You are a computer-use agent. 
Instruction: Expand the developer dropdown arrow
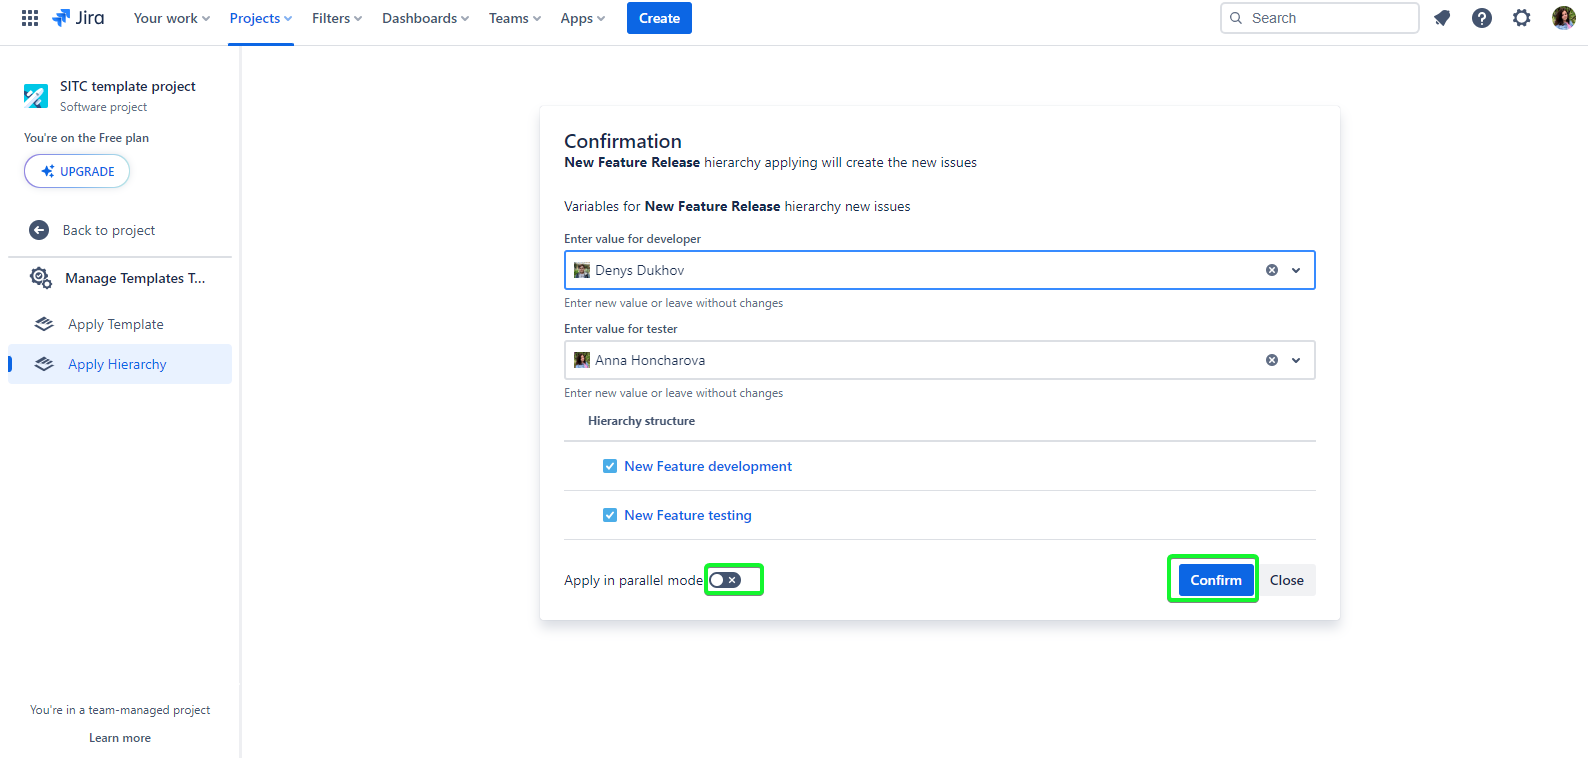tap(1296, 270)
